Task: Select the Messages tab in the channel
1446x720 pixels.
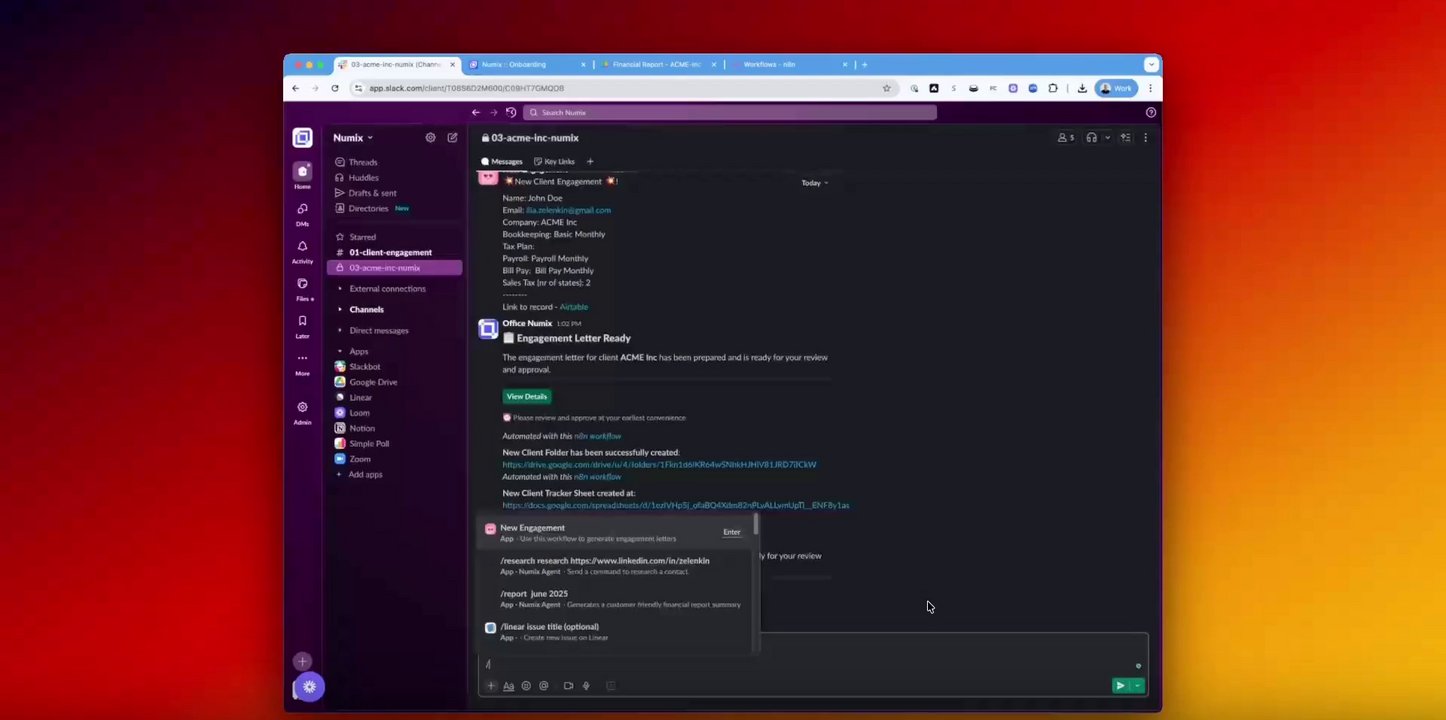Action: pos(502,161)
